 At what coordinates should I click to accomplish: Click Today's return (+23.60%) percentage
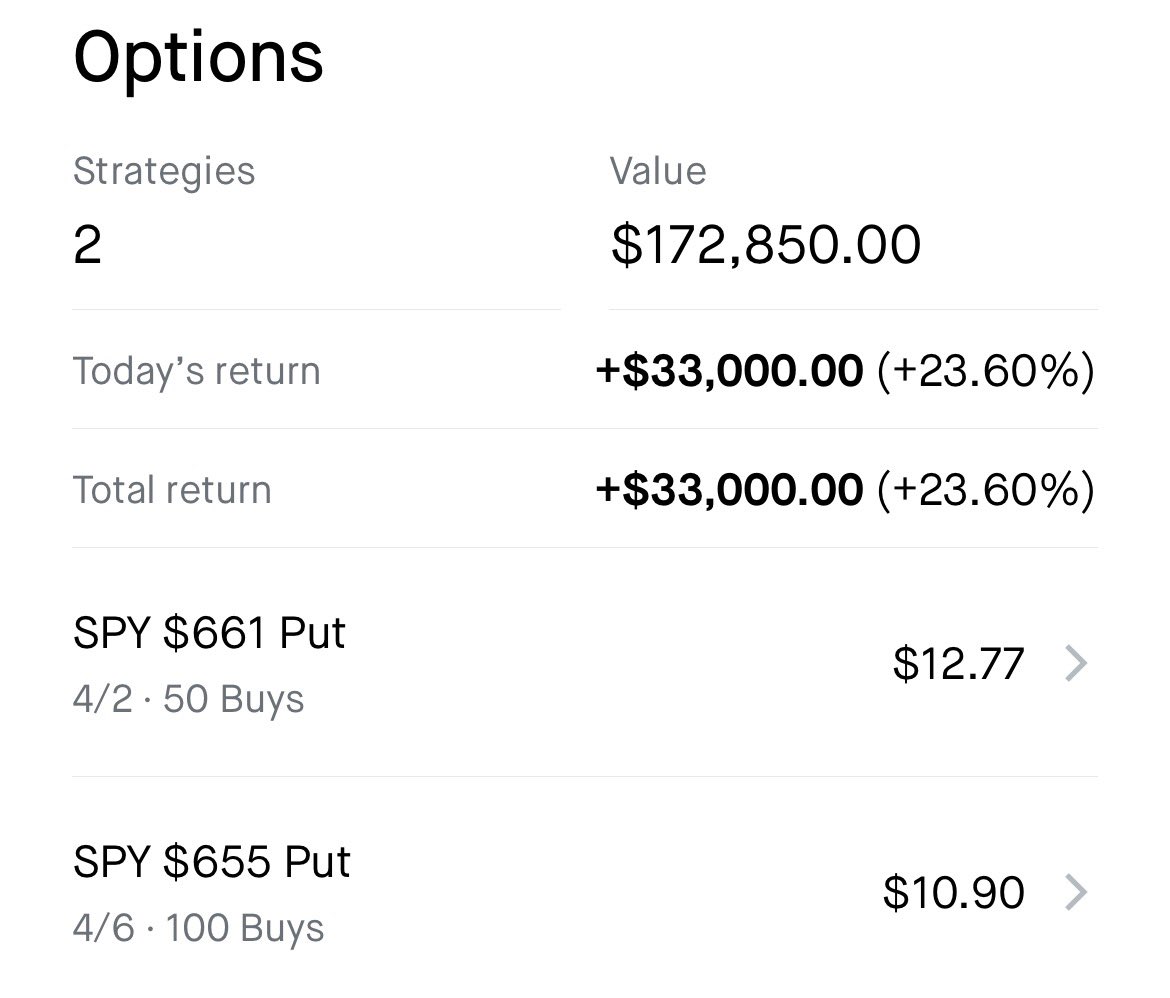point(985,371)
